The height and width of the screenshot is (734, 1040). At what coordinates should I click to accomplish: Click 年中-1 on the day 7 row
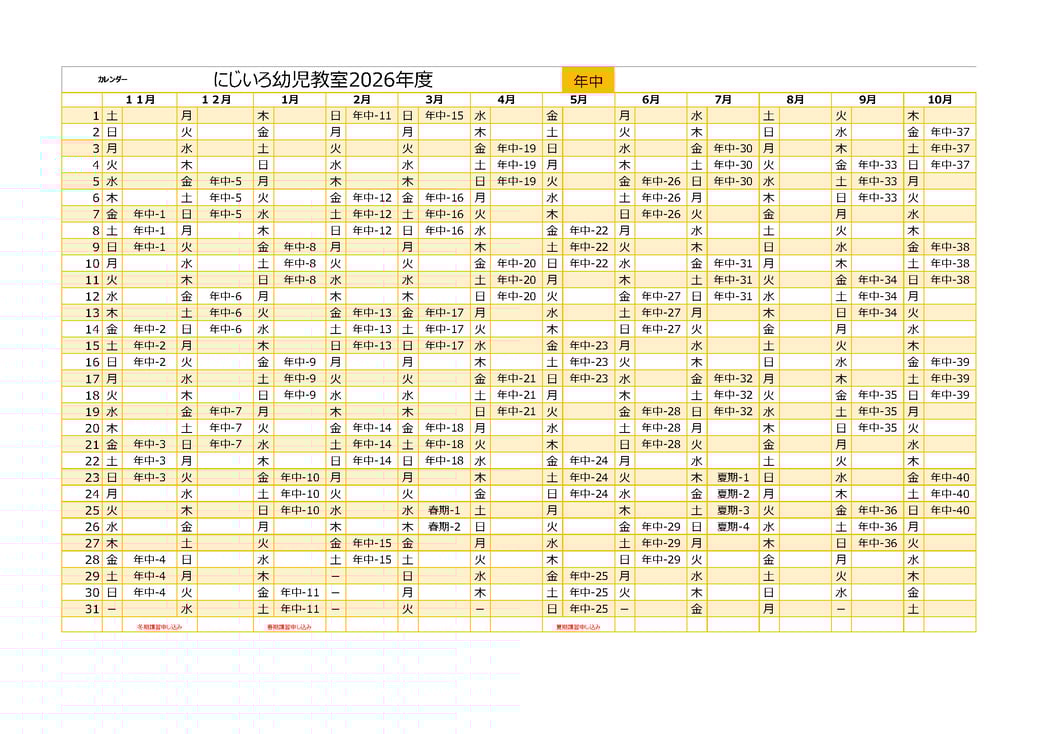[149, 214]
